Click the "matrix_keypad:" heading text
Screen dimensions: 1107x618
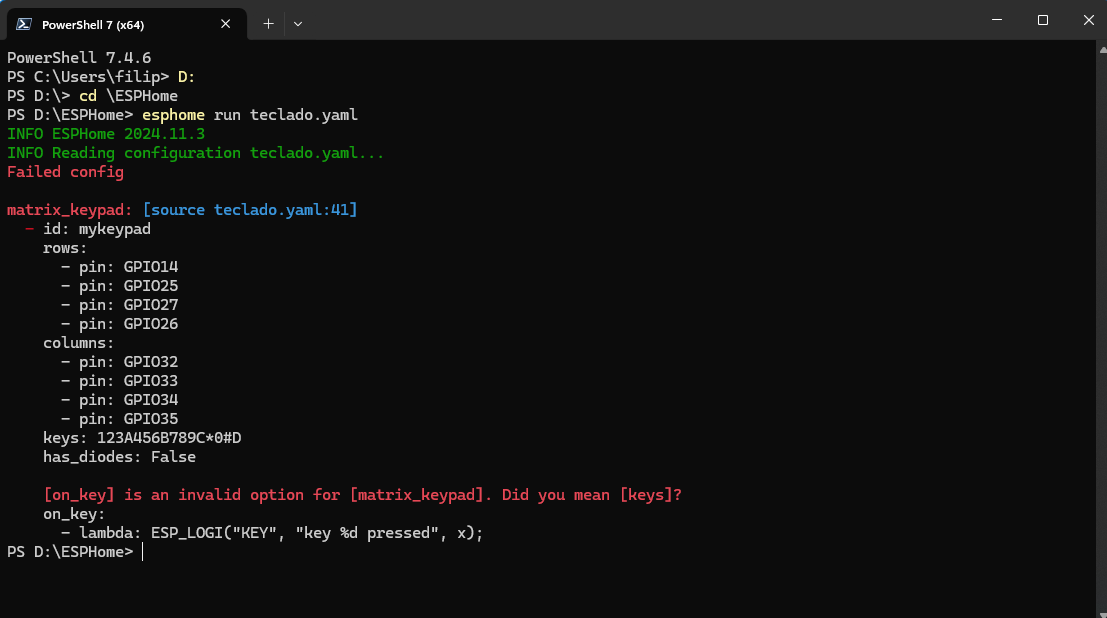coord(70,210)
